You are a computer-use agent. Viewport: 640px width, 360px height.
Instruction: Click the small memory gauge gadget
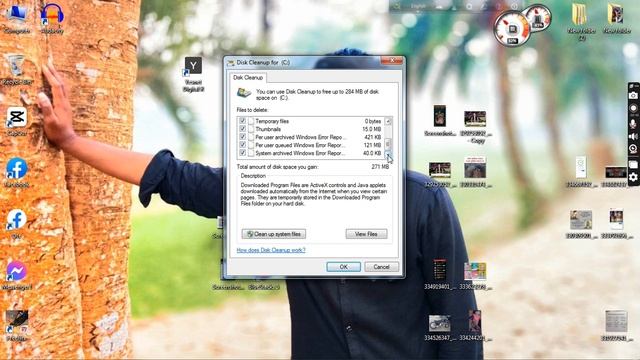[x=539, y=17]
